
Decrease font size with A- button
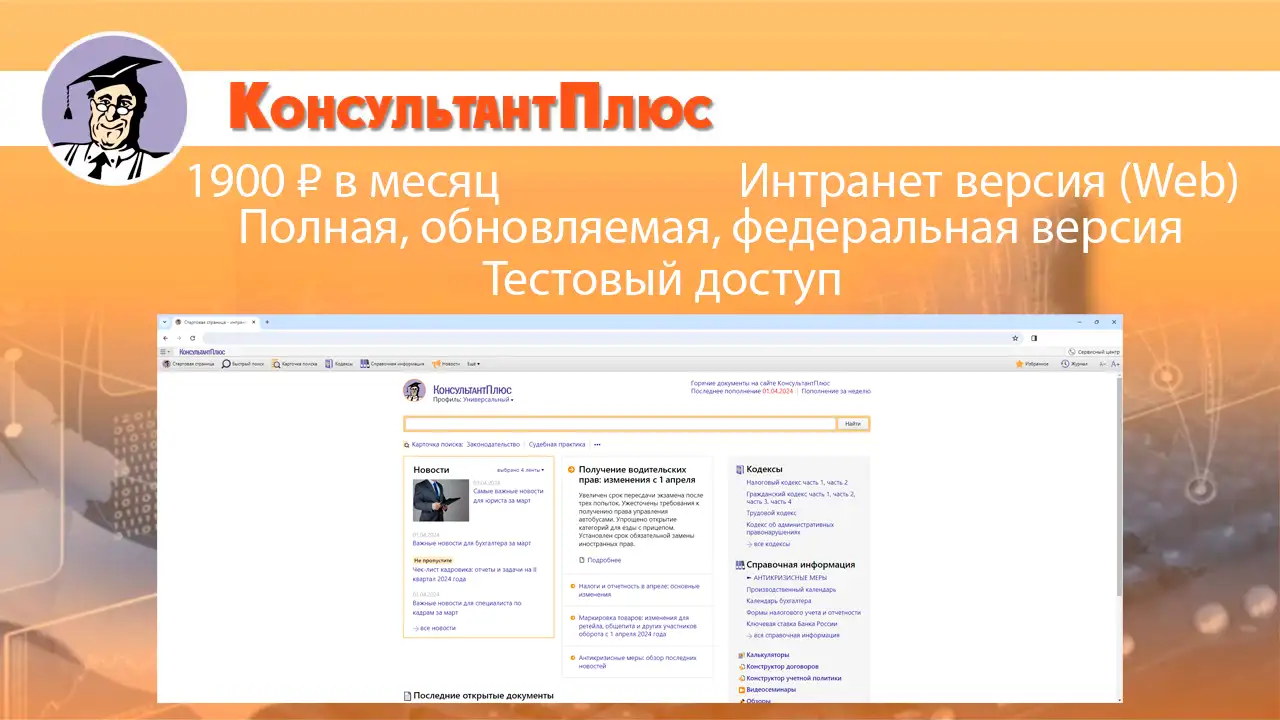point(1103,364)
